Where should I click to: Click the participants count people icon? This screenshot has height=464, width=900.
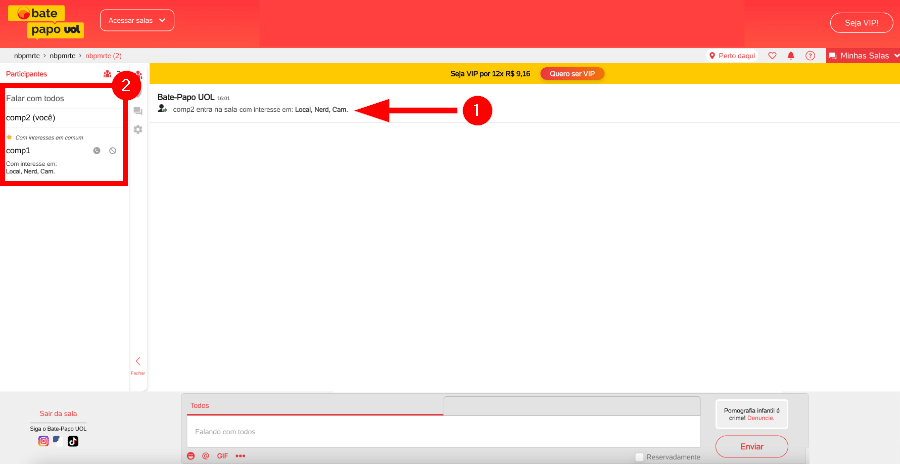tap(107, 74)
